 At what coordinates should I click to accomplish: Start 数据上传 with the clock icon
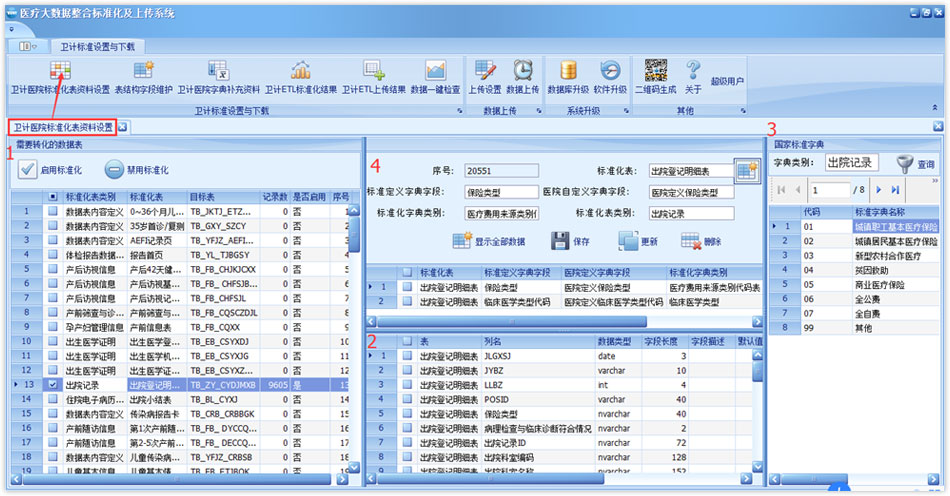[x=523, y=78]
